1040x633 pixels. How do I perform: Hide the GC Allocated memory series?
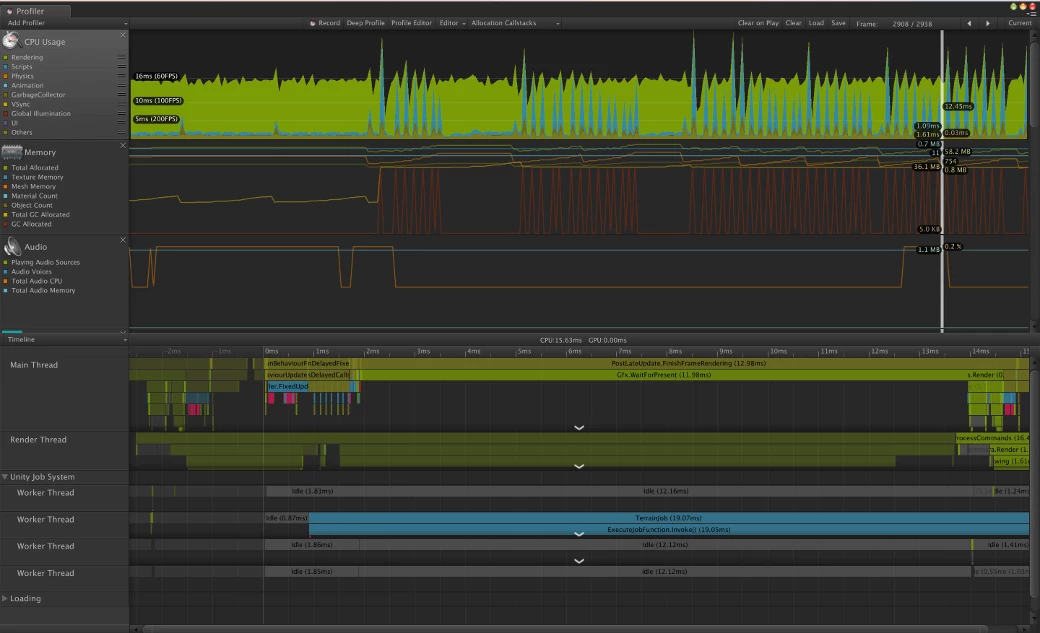pos(5,224)
